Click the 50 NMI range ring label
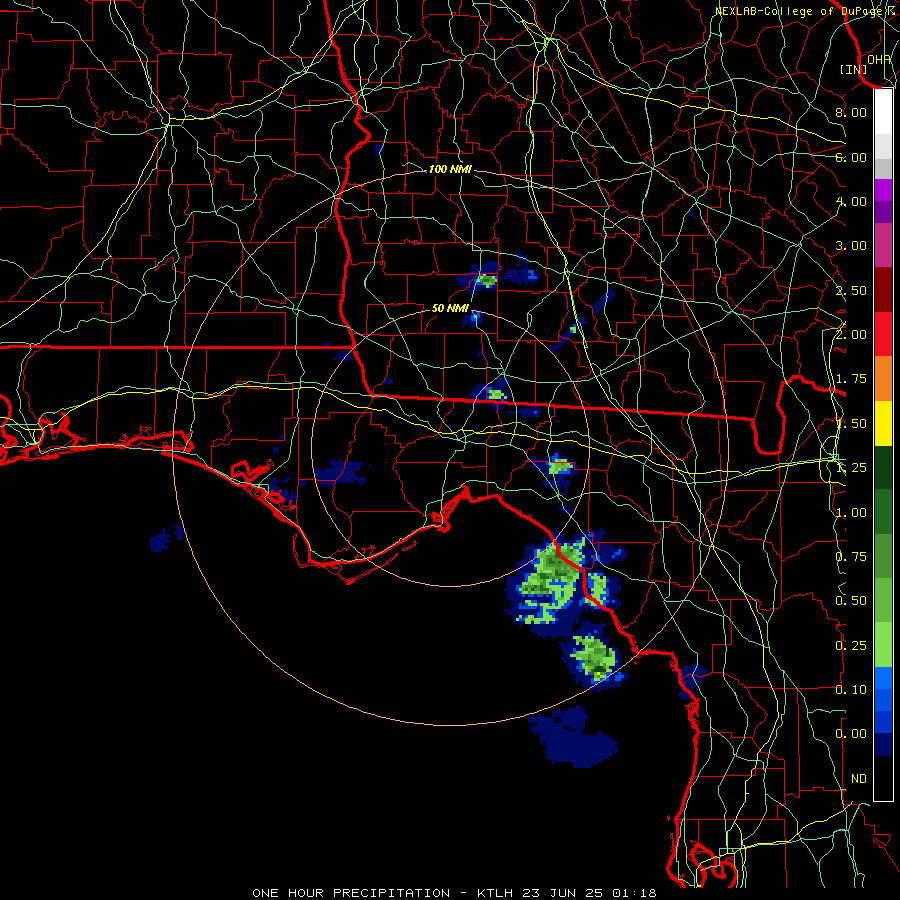 pos(450,308)
